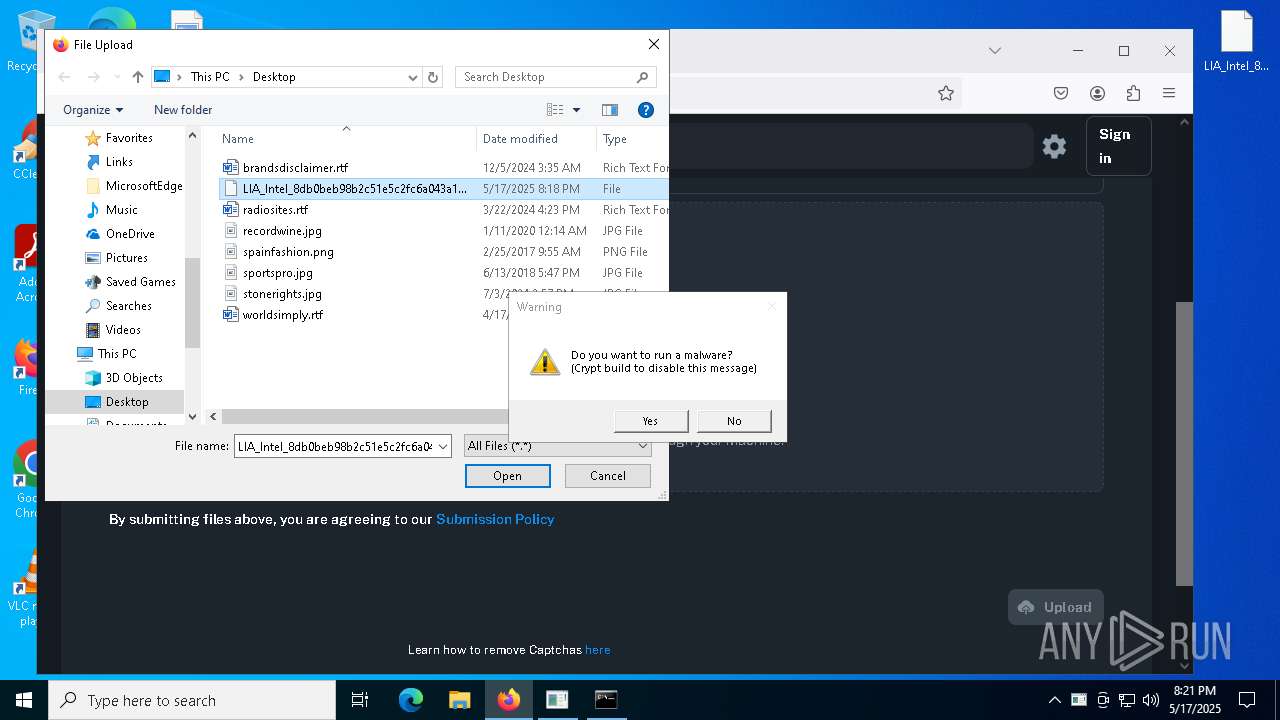The height and width of the screenshot is (720, 1280).
Task: Select brandsdisclaimer.rtf file
Action: click(295, 168)
